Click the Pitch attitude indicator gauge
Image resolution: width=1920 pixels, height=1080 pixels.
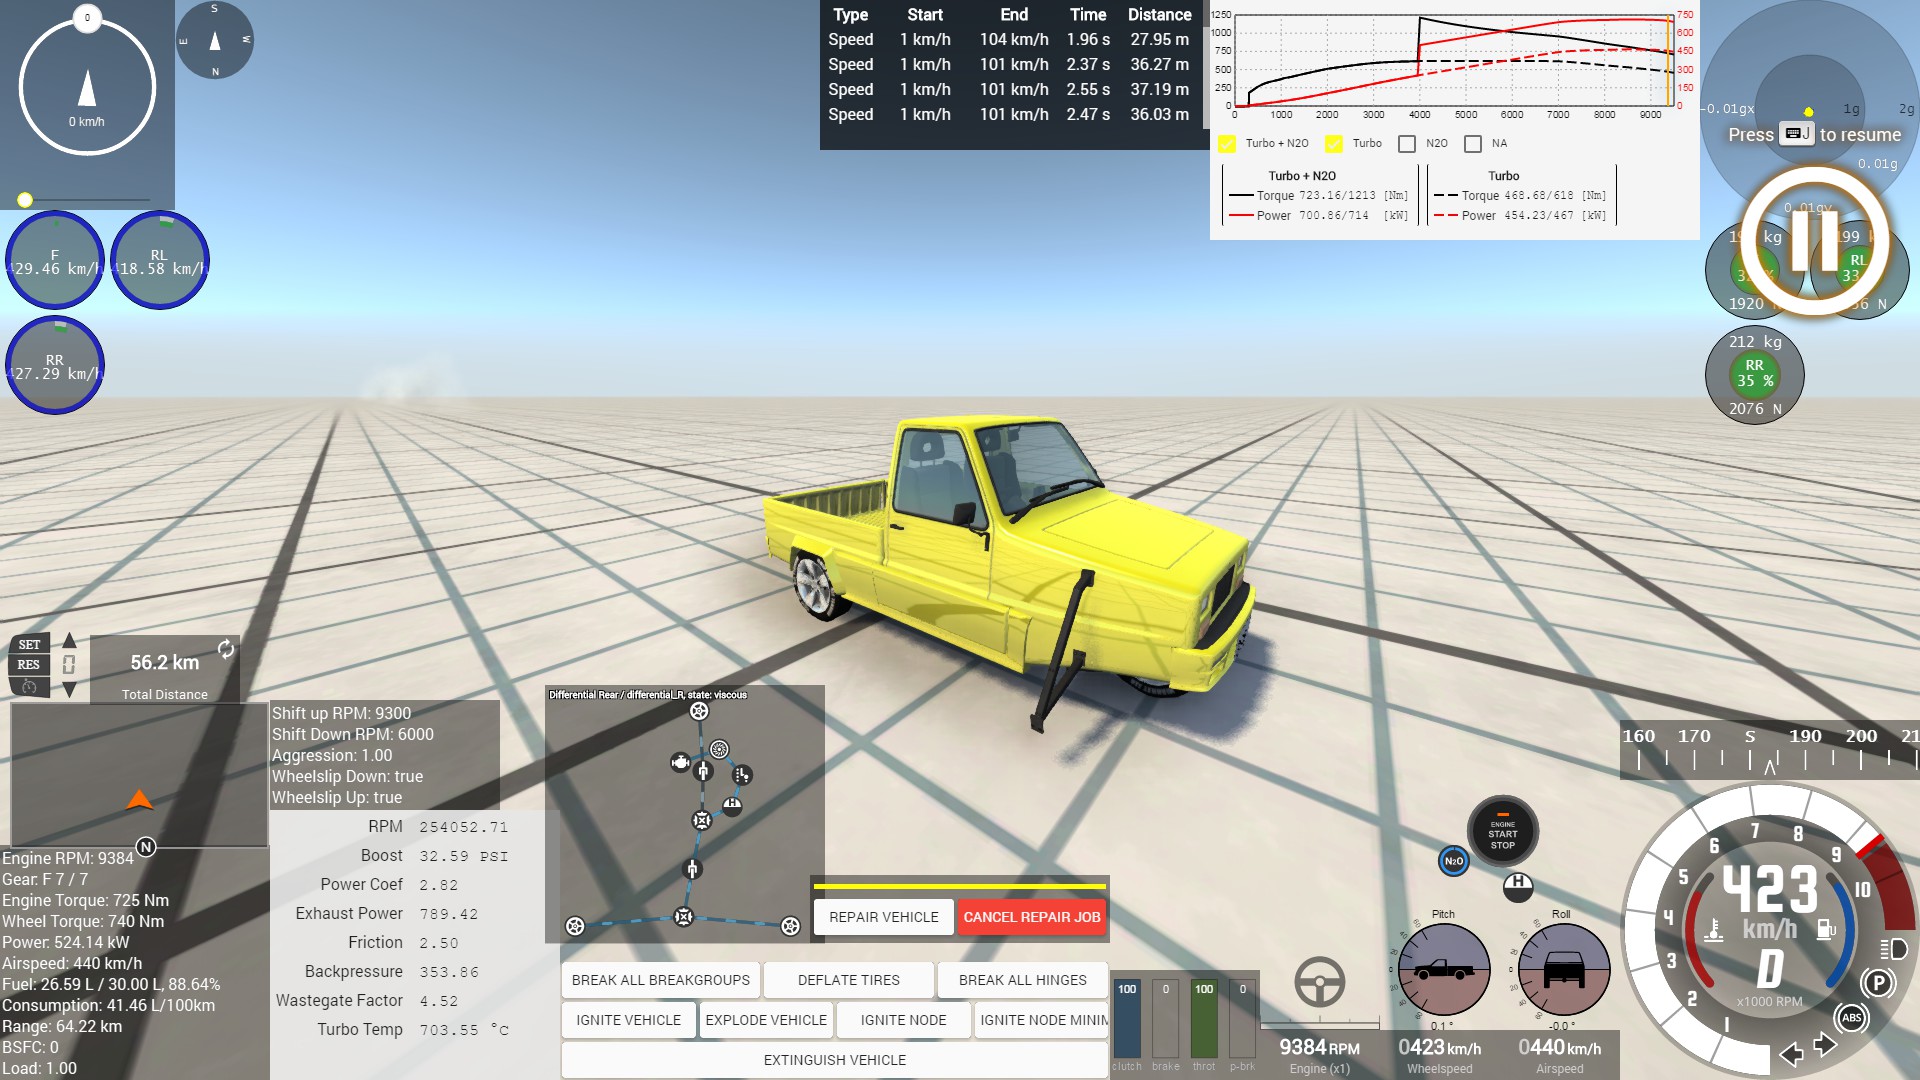pyautogui.click(x=1443, y=969)
